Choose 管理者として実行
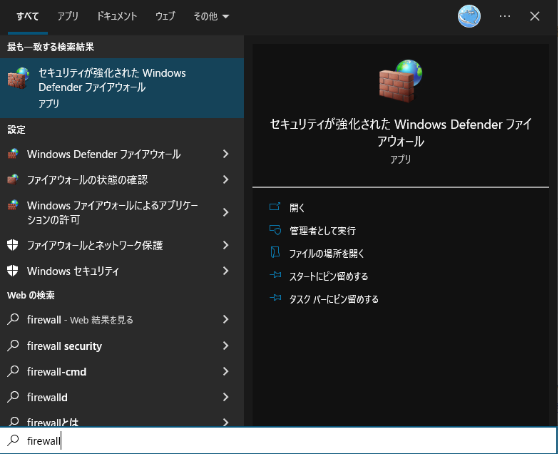The height and width of the screenshot is (454, 558). coord(322,231)
